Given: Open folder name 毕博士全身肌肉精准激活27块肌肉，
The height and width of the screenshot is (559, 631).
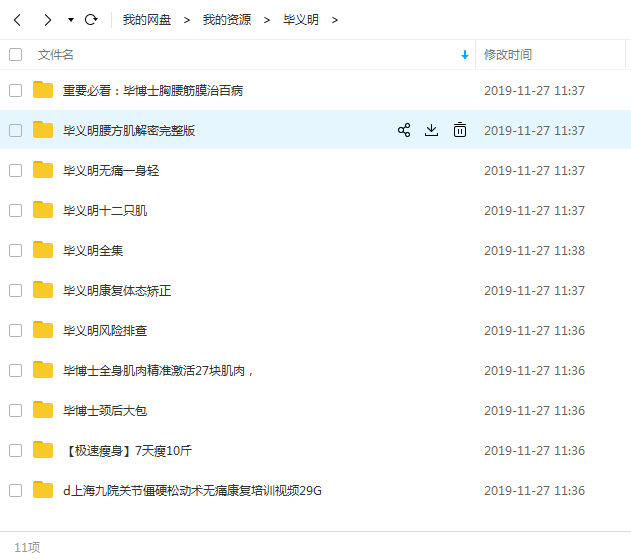Looking at the screenshot, I should (x=158, y=371).
